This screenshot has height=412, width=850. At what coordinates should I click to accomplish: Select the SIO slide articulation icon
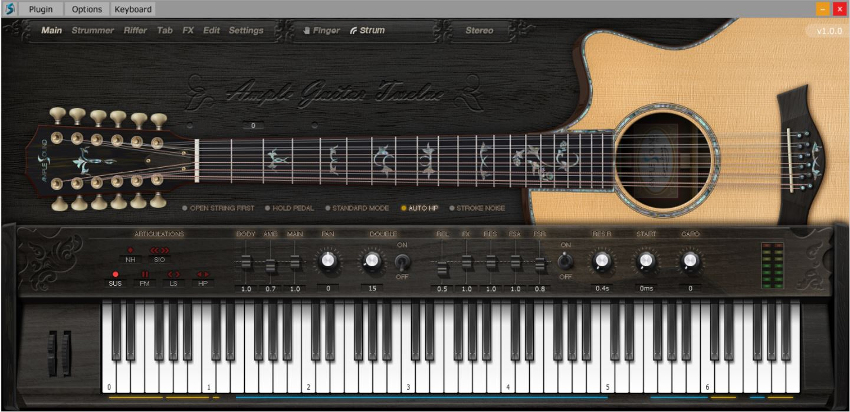point(159,255)
